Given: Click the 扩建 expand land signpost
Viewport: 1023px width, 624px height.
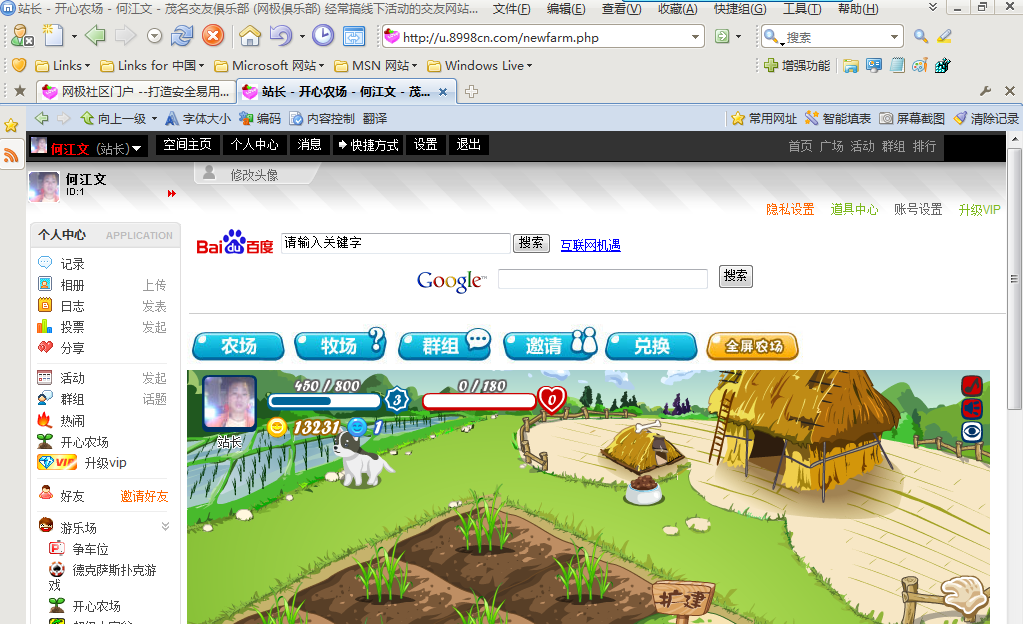Looking at the screenshot, I should 682,599.
